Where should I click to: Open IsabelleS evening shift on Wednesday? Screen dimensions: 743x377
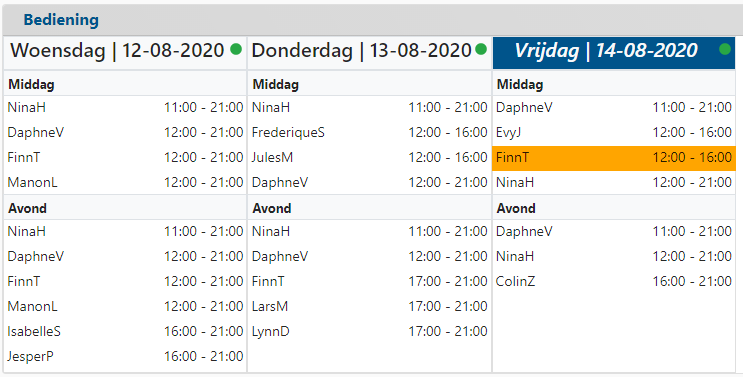pos(125,332)
